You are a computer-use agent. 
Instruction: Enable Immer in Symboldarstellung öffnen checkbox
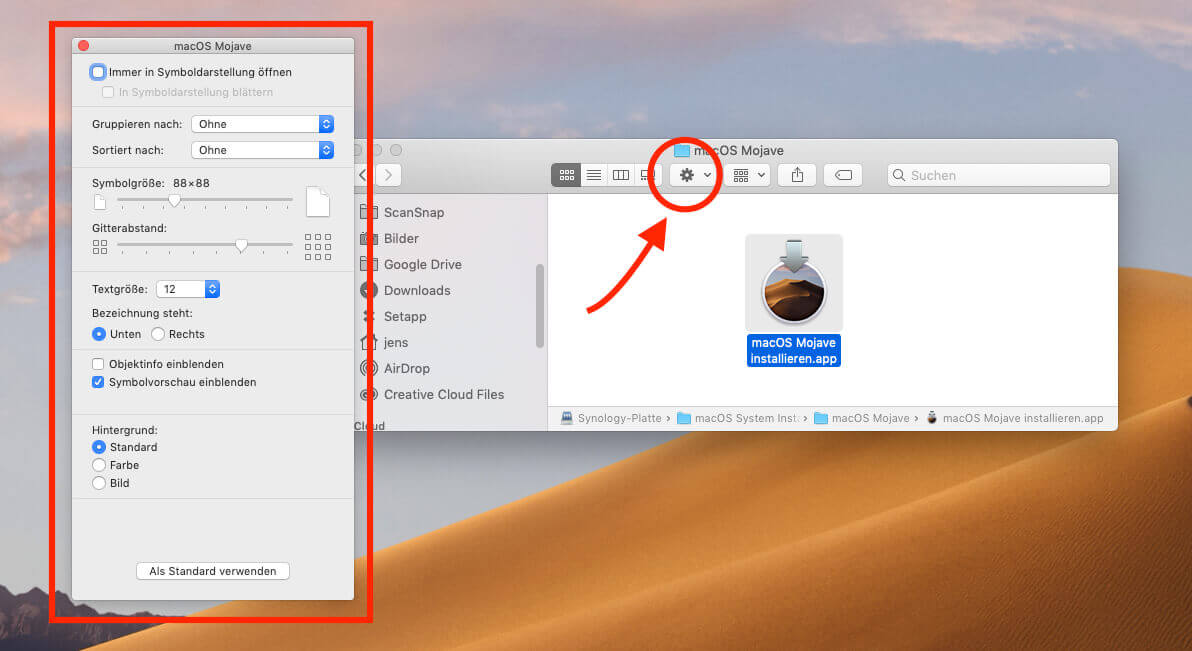pyautogui.click(x=98, y=72)
